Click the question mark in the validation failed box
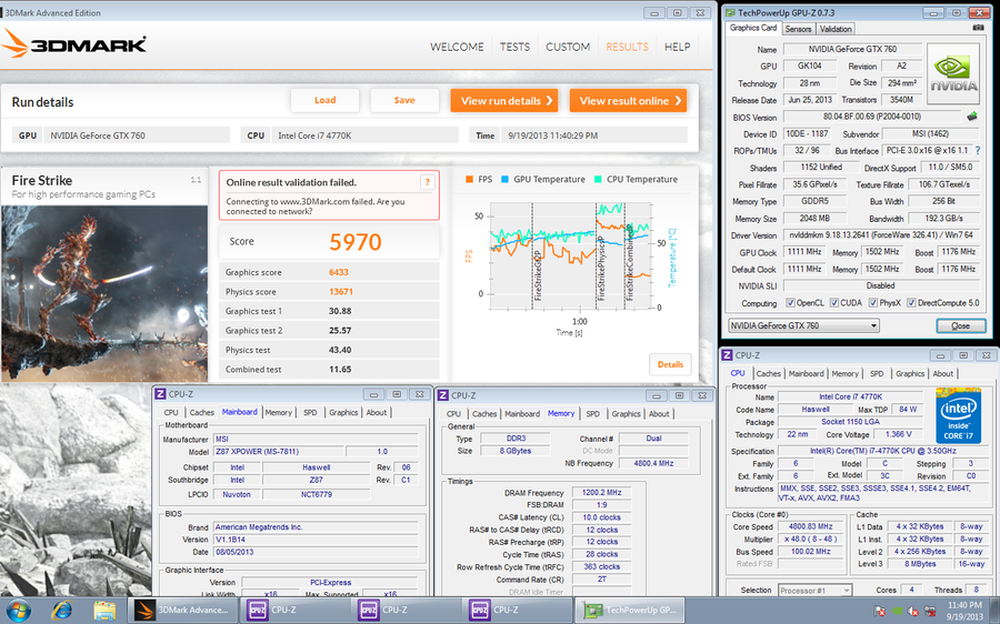The height and width of the screenshot is (624, 1000). point(427,182)
